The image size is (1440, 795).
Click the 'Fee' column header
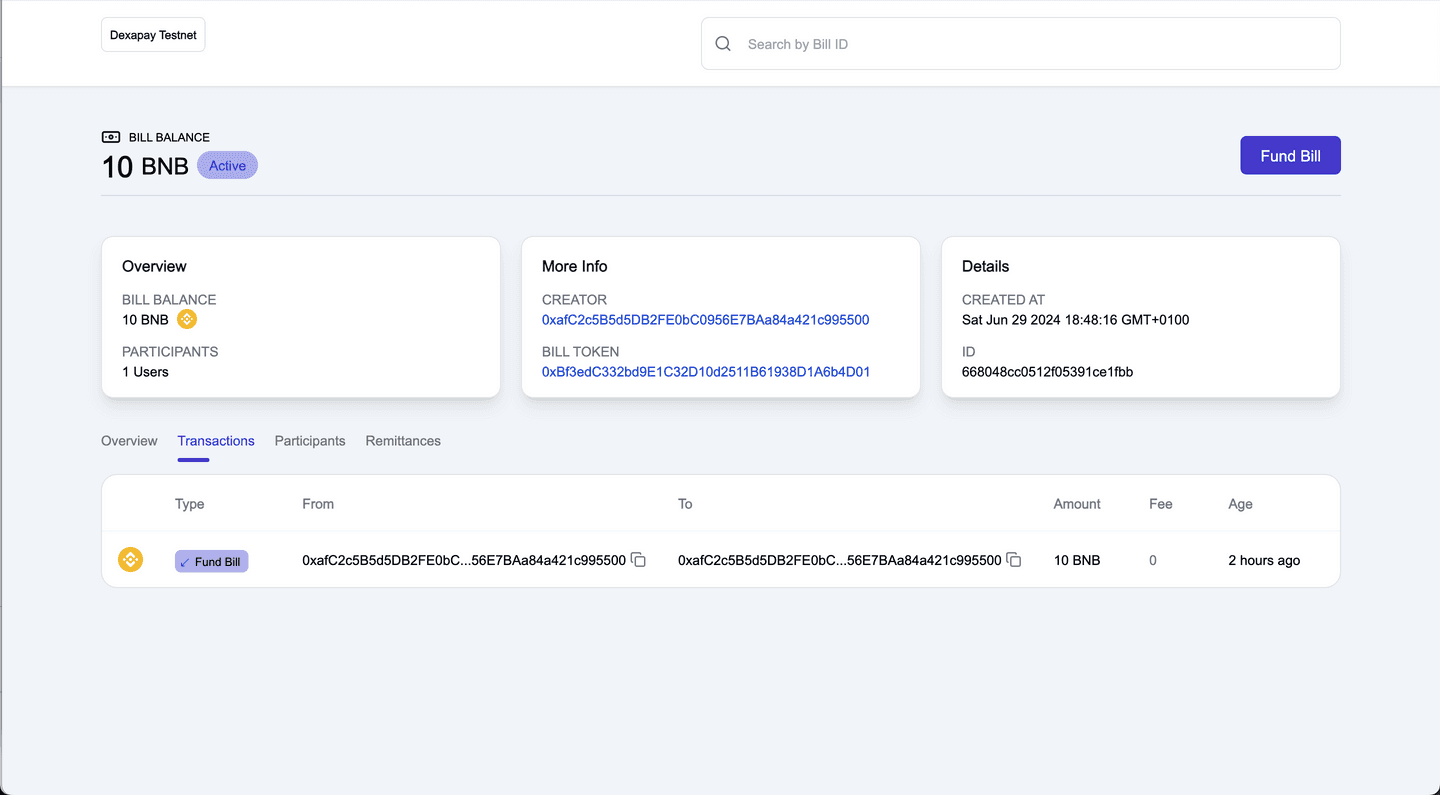coord(1160,504)
